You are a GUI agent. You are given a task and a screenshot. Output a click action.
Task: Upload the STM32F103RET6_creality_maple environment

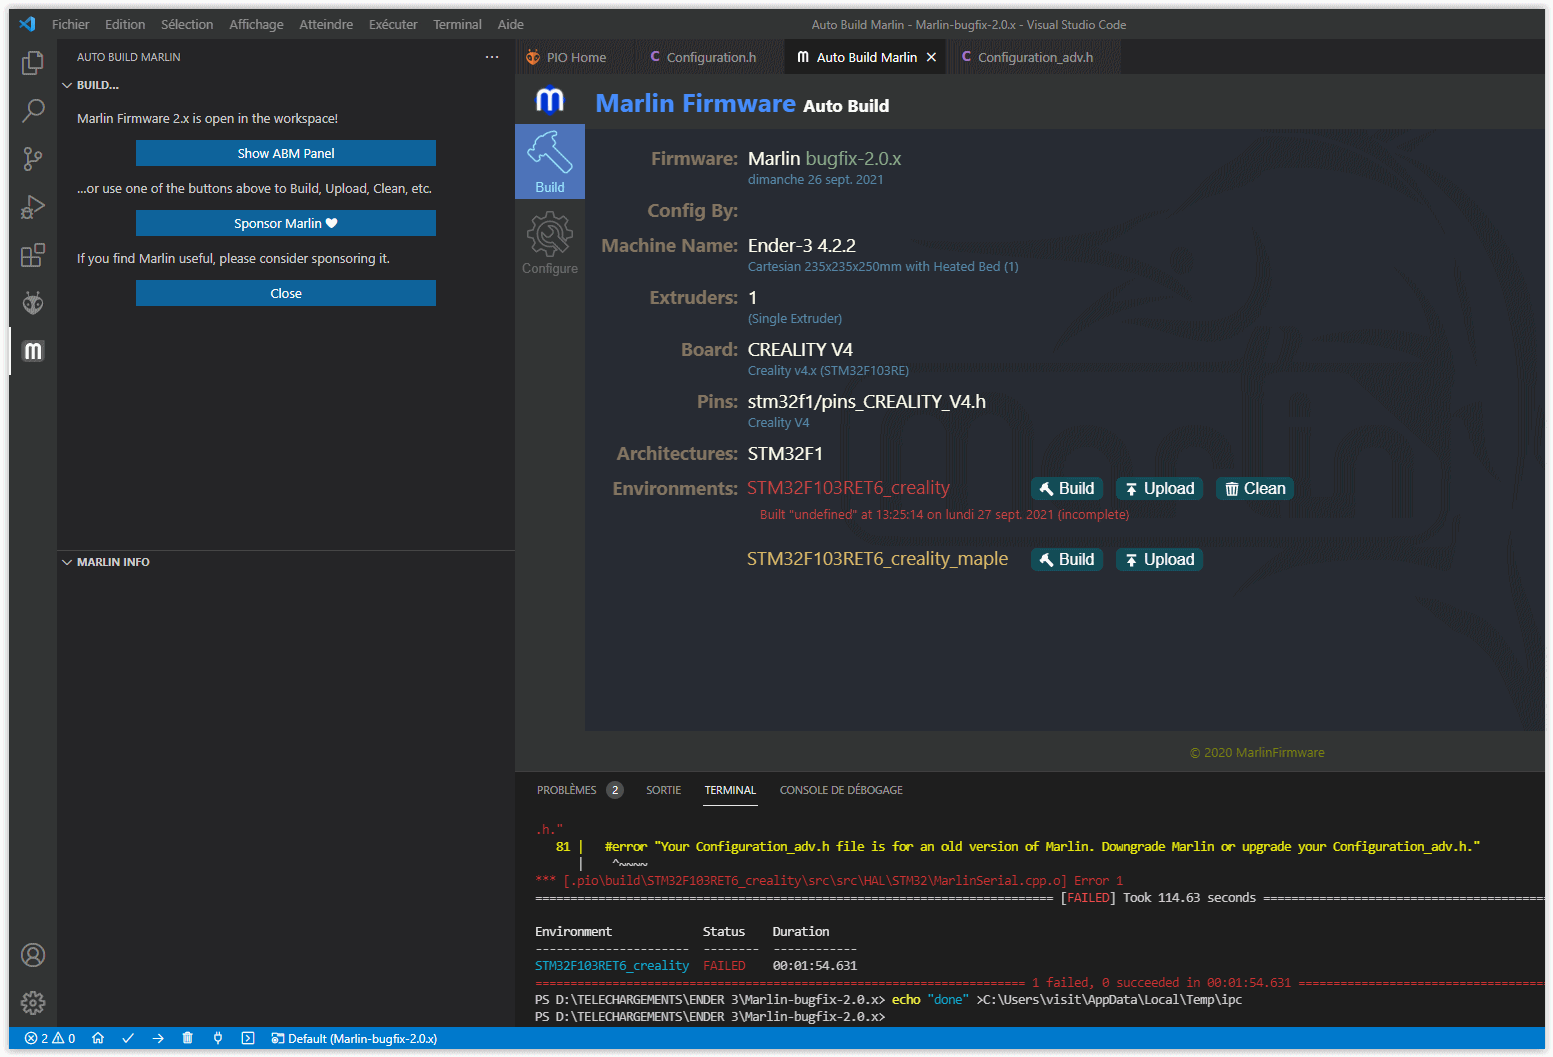[1159, 559]
